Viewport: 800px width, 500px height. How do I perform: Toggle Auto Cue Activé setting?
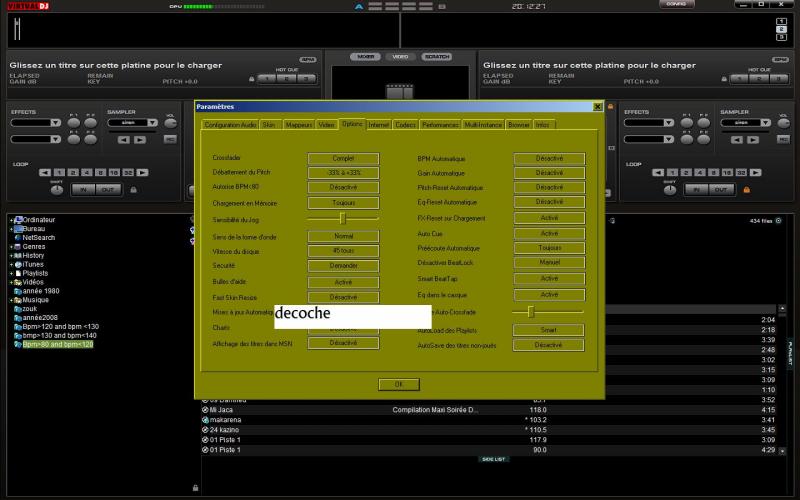(x=549, y=233)
